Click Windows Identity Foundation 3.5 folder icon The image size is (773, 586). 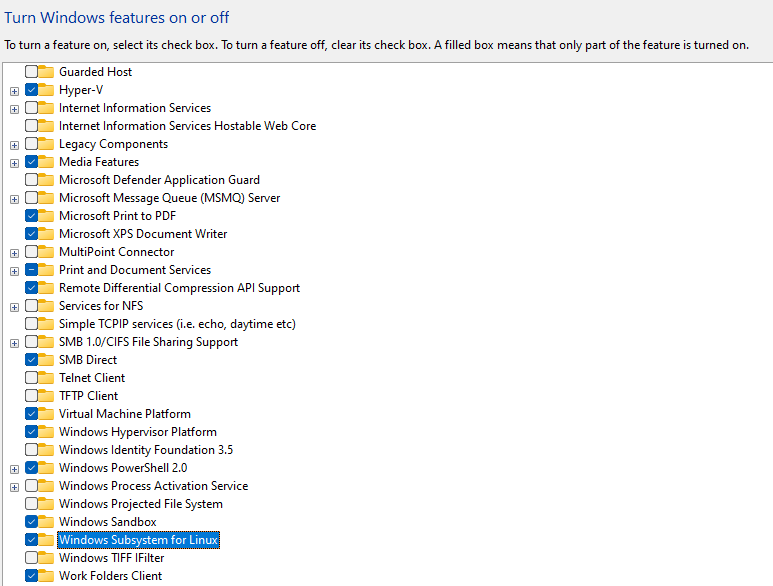pyautogui.click(x=46, y=449)
